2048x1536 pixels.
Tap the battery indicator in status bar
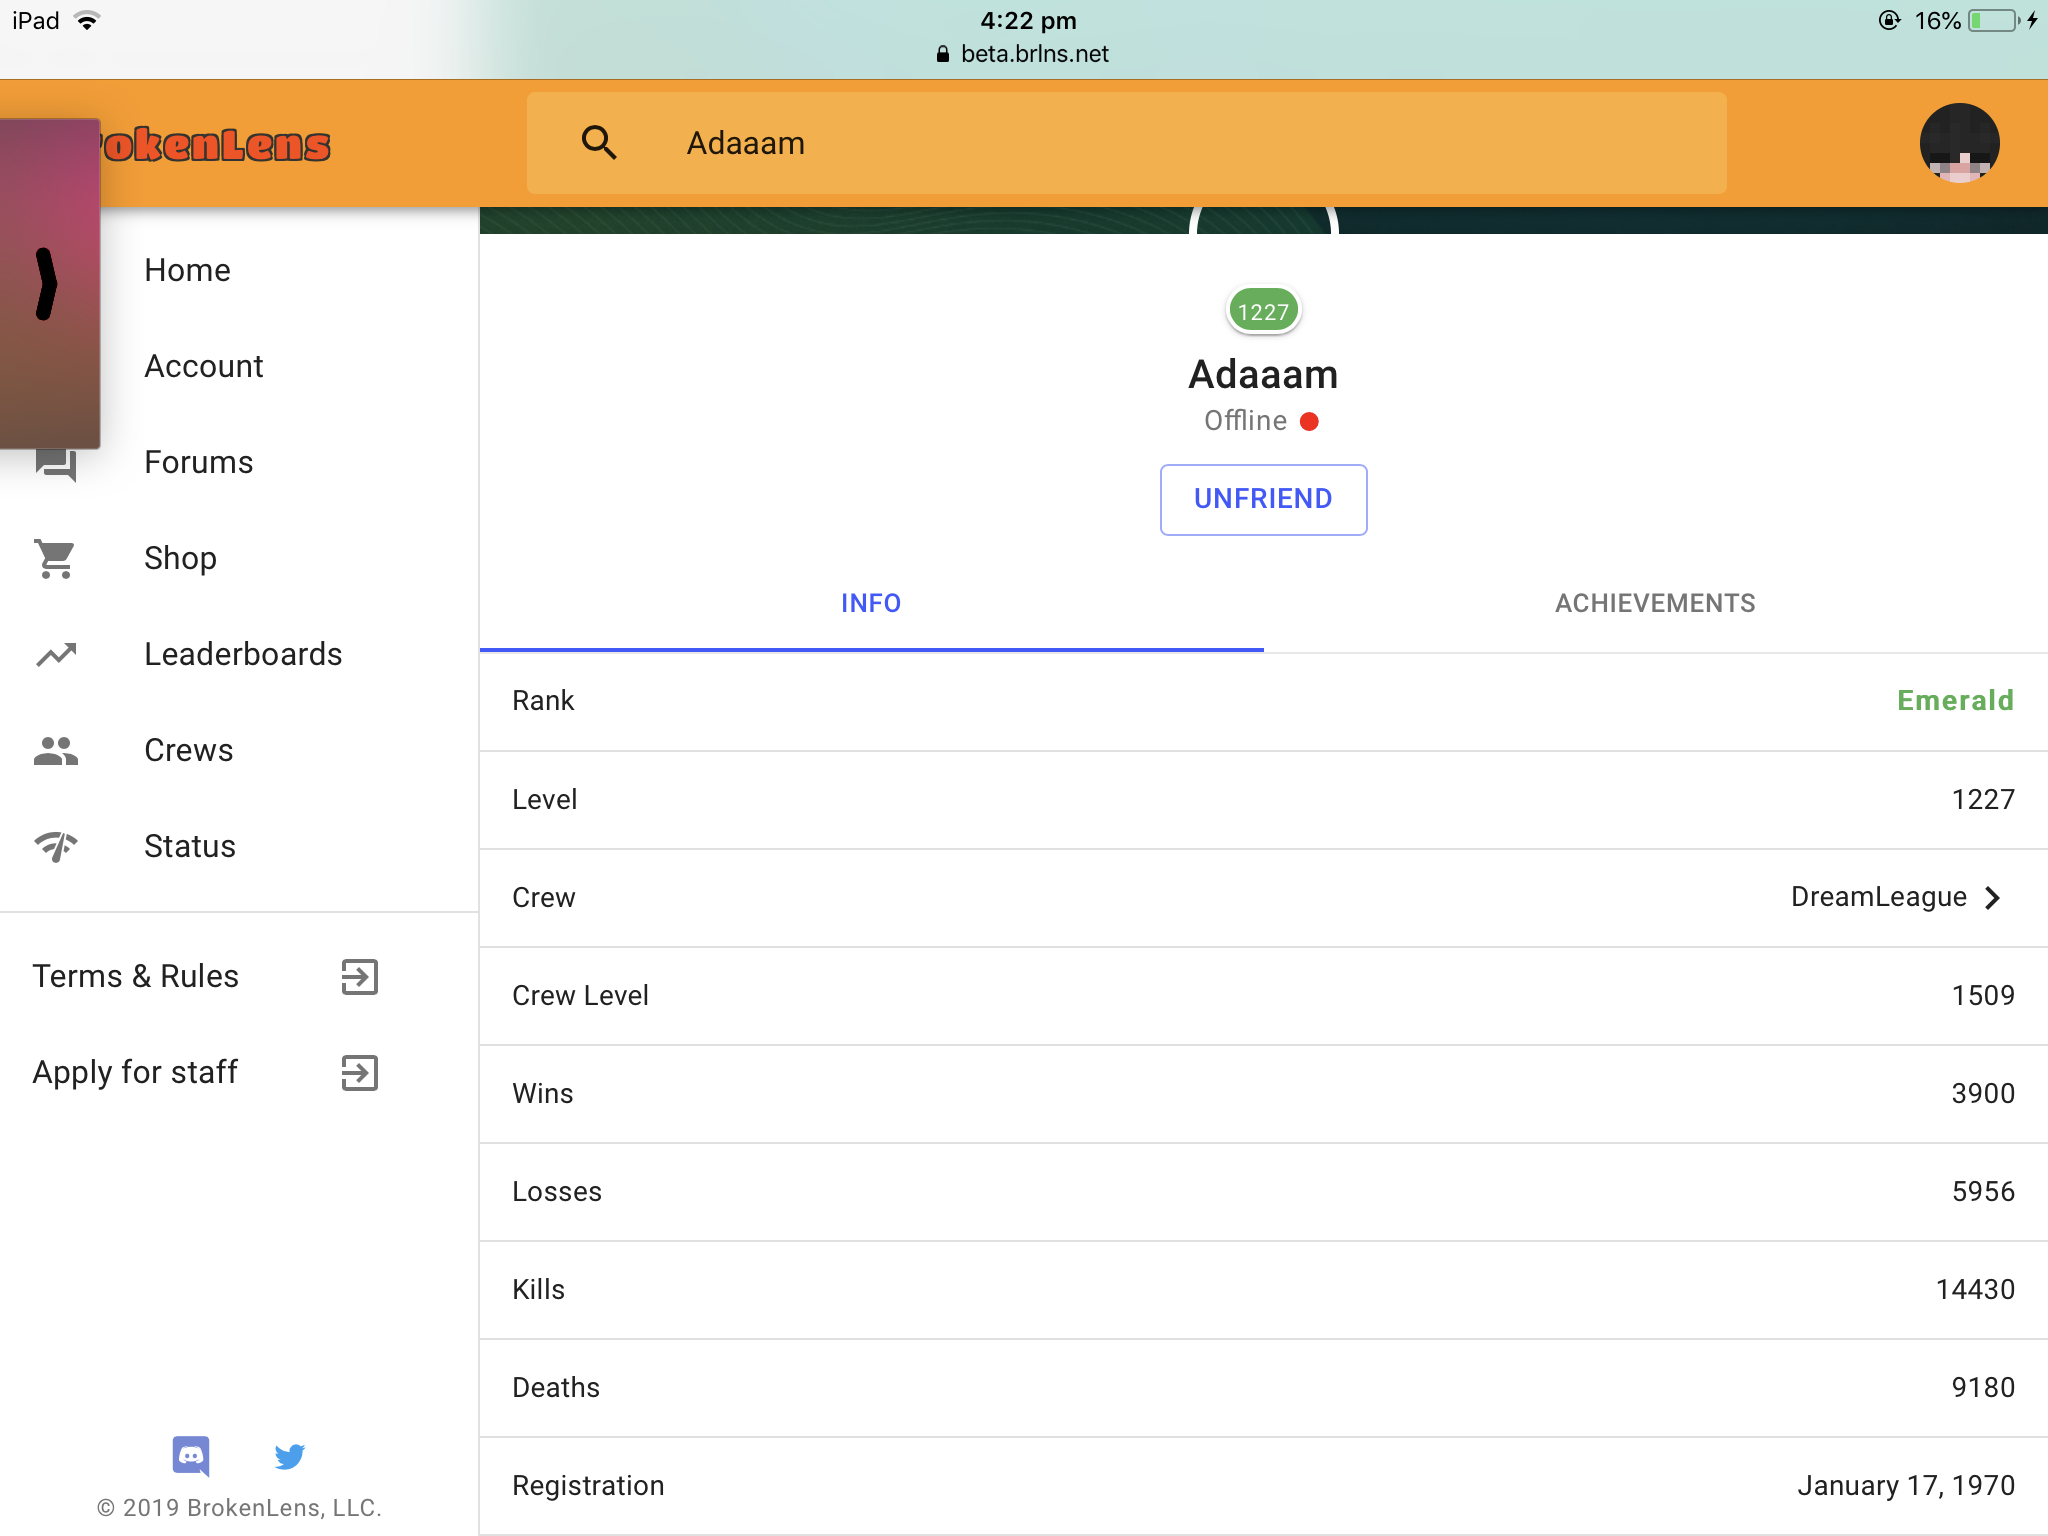pos(1994,21)
